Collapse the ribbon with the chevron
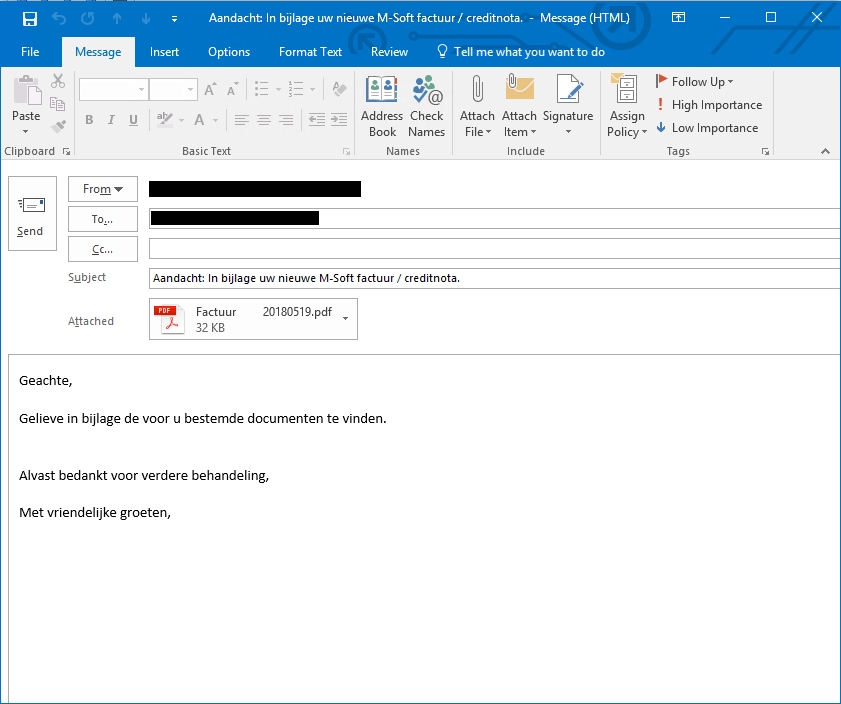Screen dimensions: 841x704 825,152
